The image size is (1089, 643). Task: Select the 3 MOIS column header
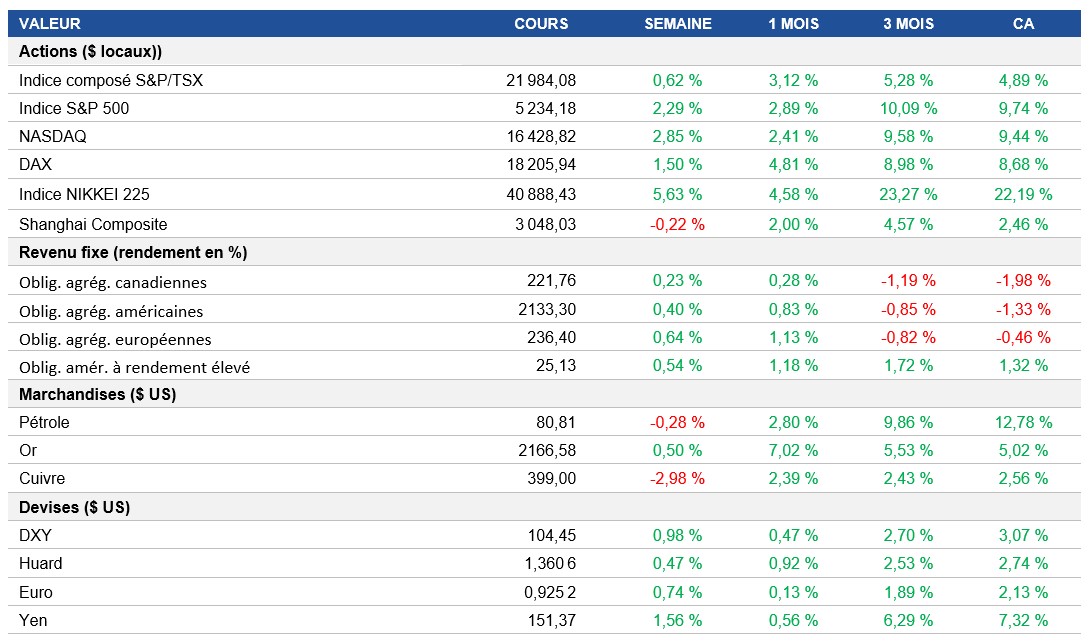point(908,23)
